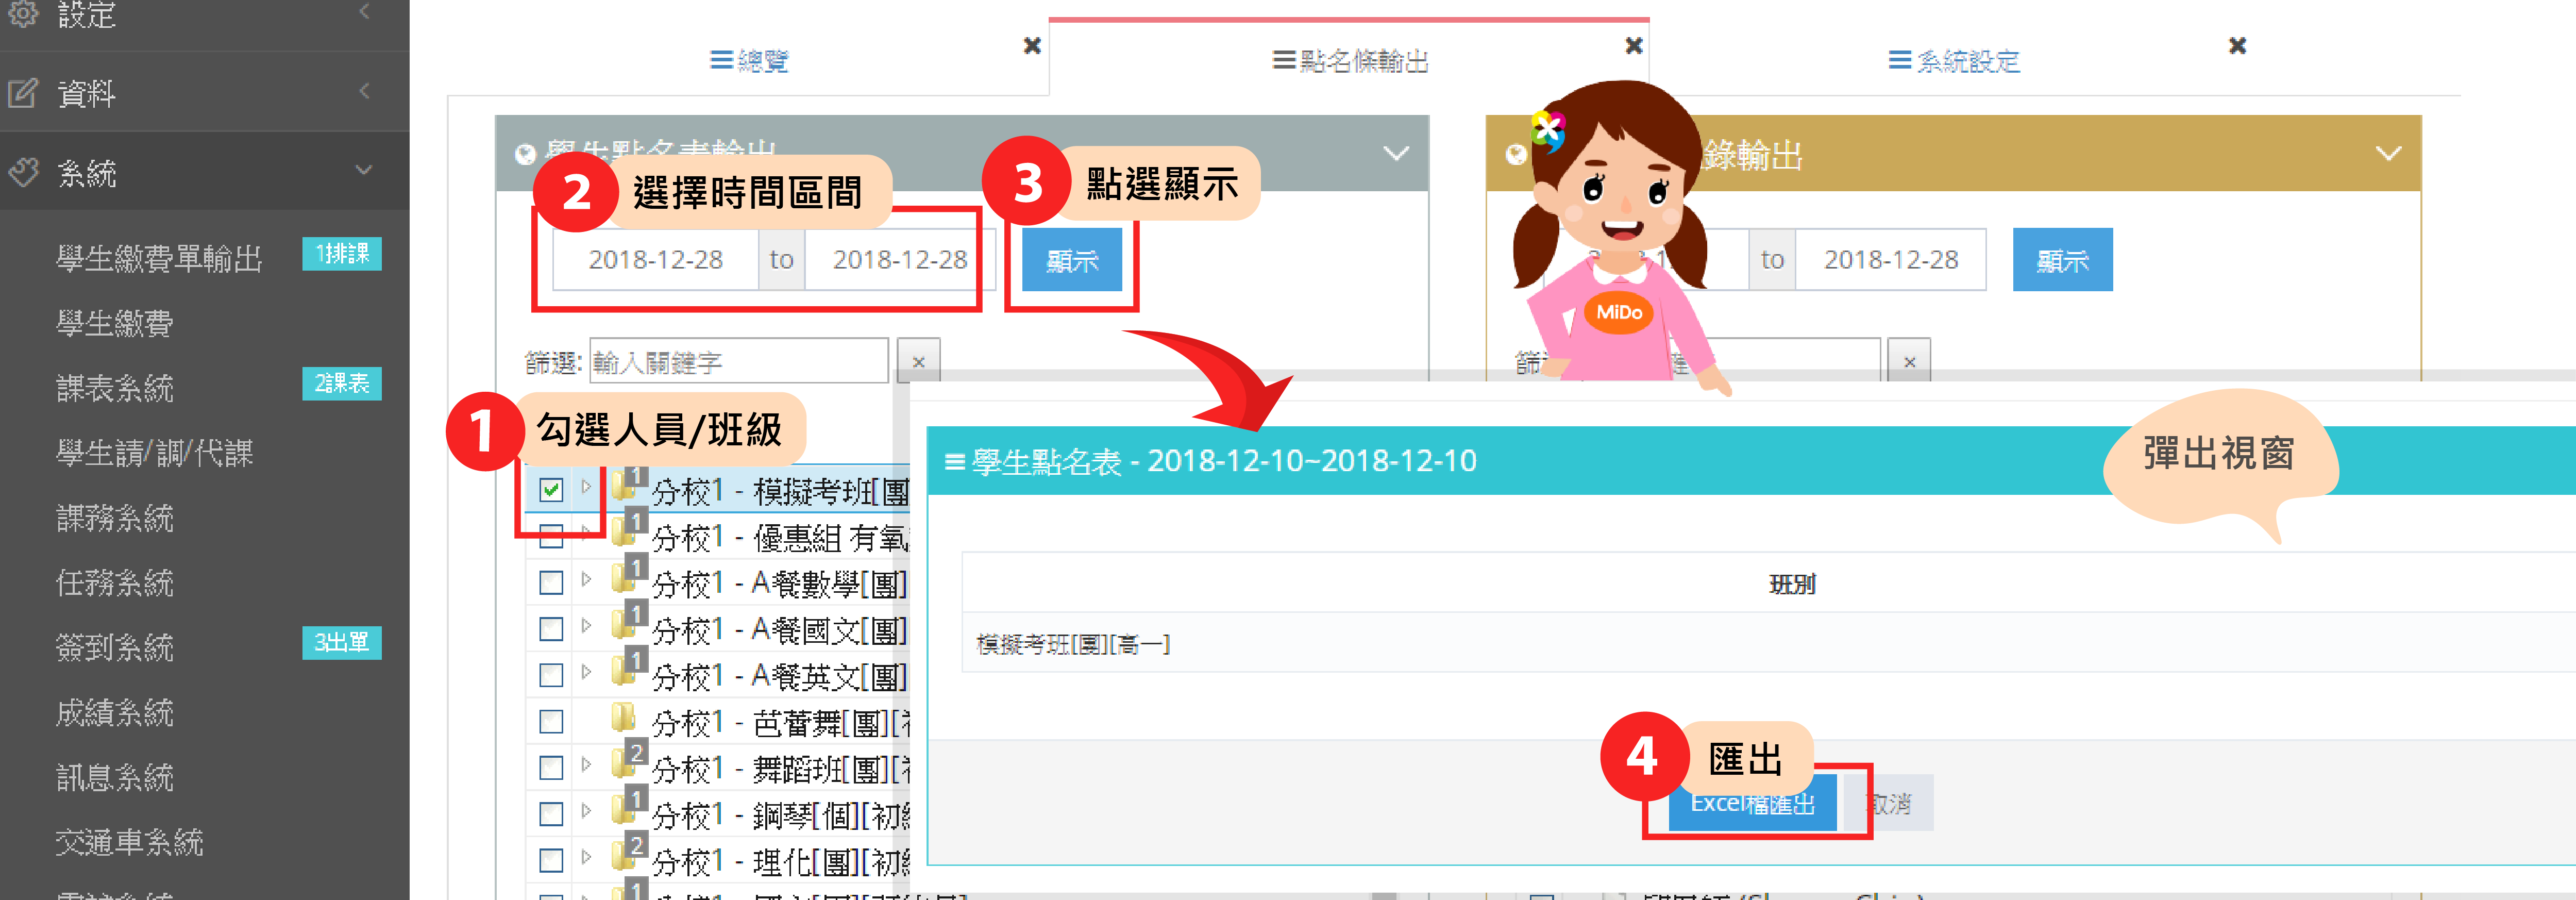Switch to the 總覽 tab
This screenshot has height=900, width=2576.
coord(749,61)
